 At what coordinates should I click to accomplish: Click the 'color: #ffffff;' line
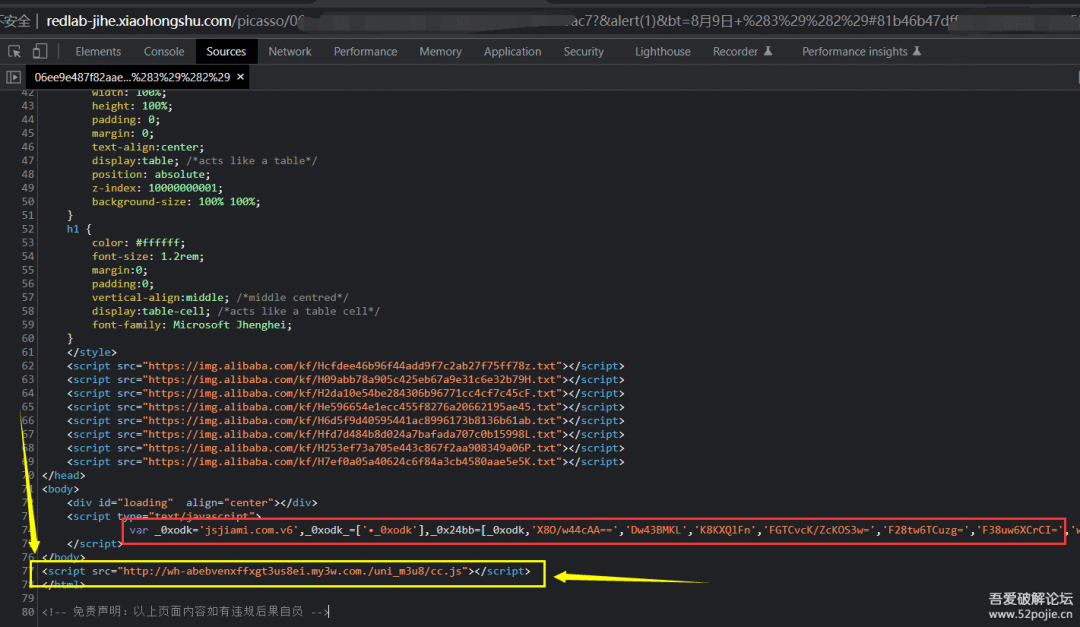pos(138,243)
